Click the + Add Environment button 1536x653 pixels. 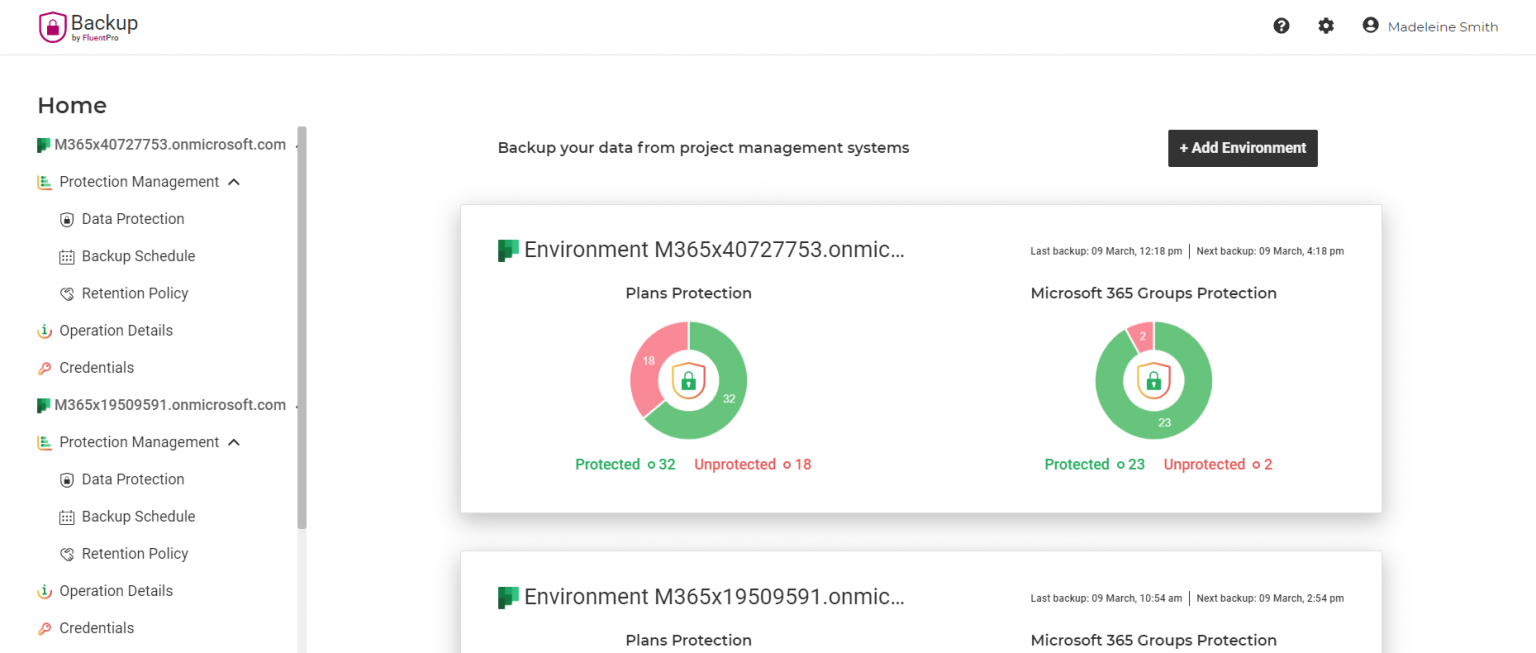(1242, 148)
